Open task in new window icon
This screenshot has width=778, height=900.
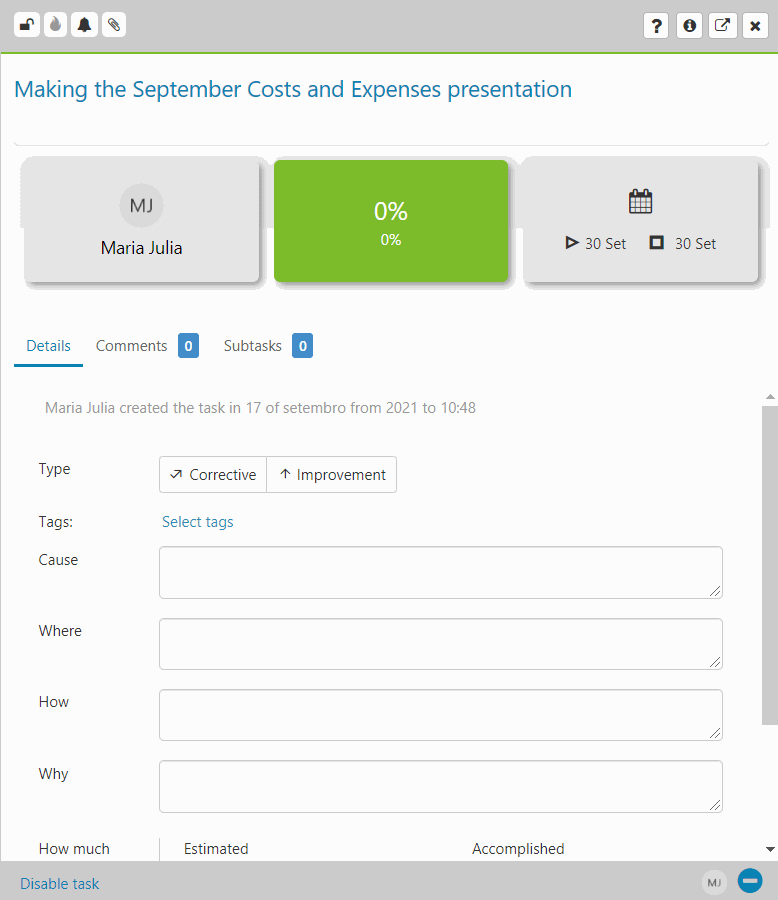[x=722, y=26]
